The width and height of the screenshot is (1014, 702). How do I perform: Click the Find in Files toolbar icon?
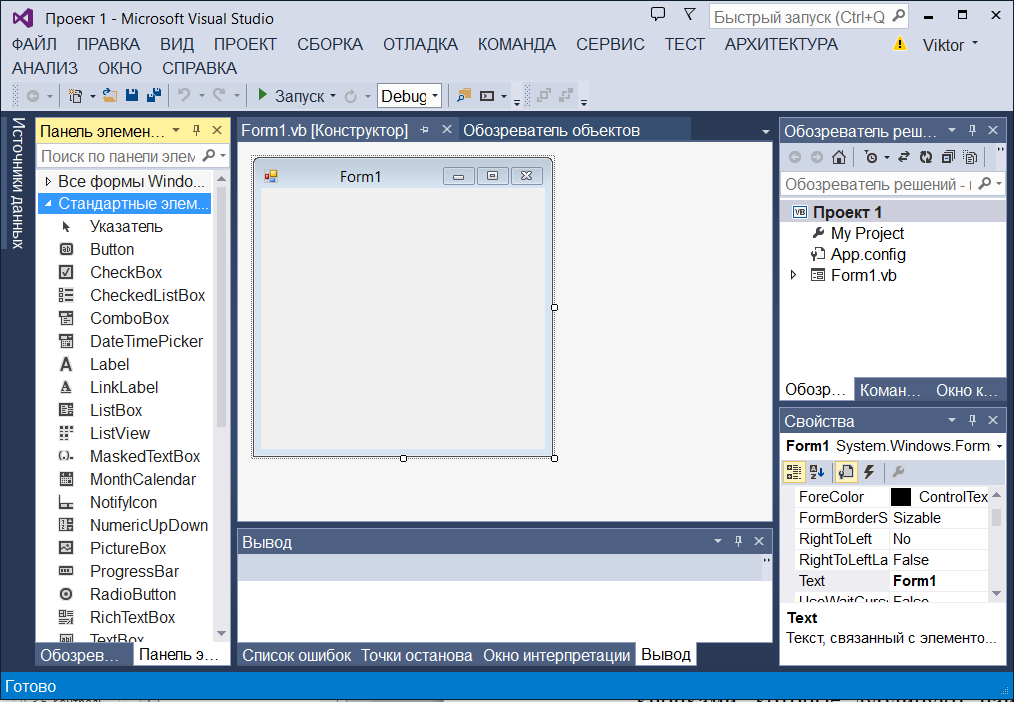pyautogui.click(x=464, y=96)
